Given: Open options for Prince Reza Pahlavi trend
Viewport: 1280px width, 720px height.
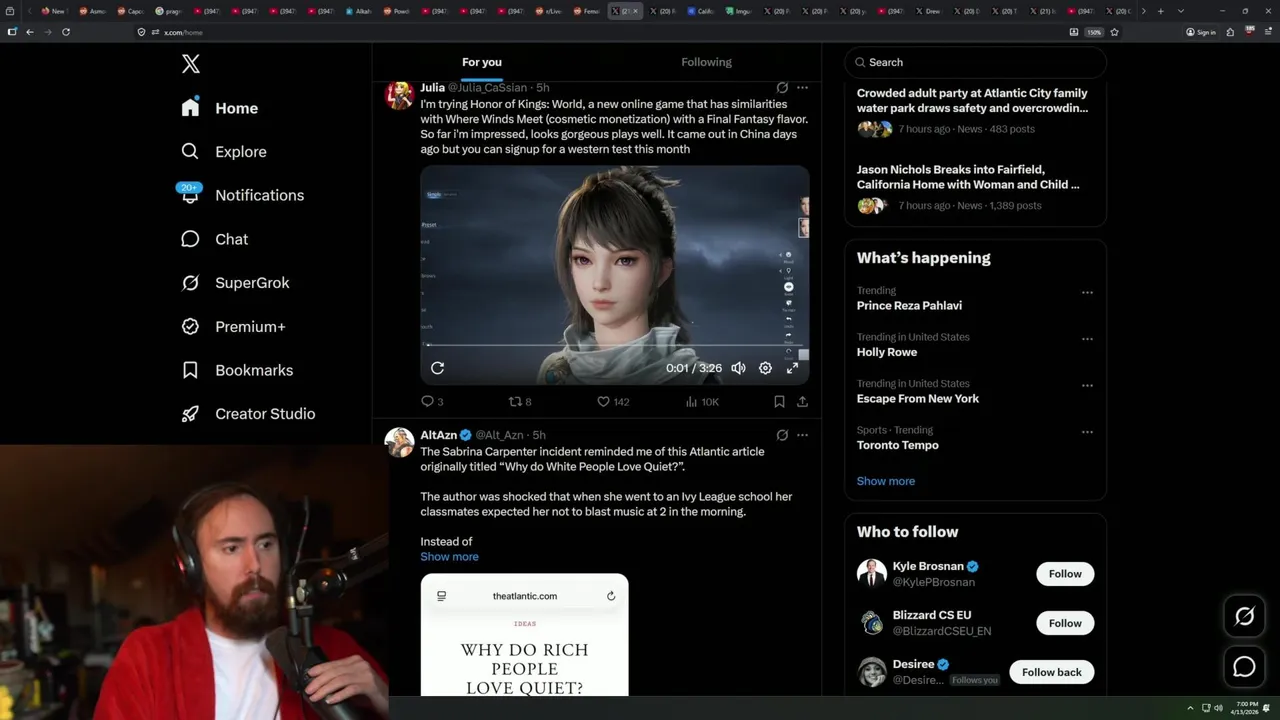Looking at the screenshot, I should [1087, 293].
